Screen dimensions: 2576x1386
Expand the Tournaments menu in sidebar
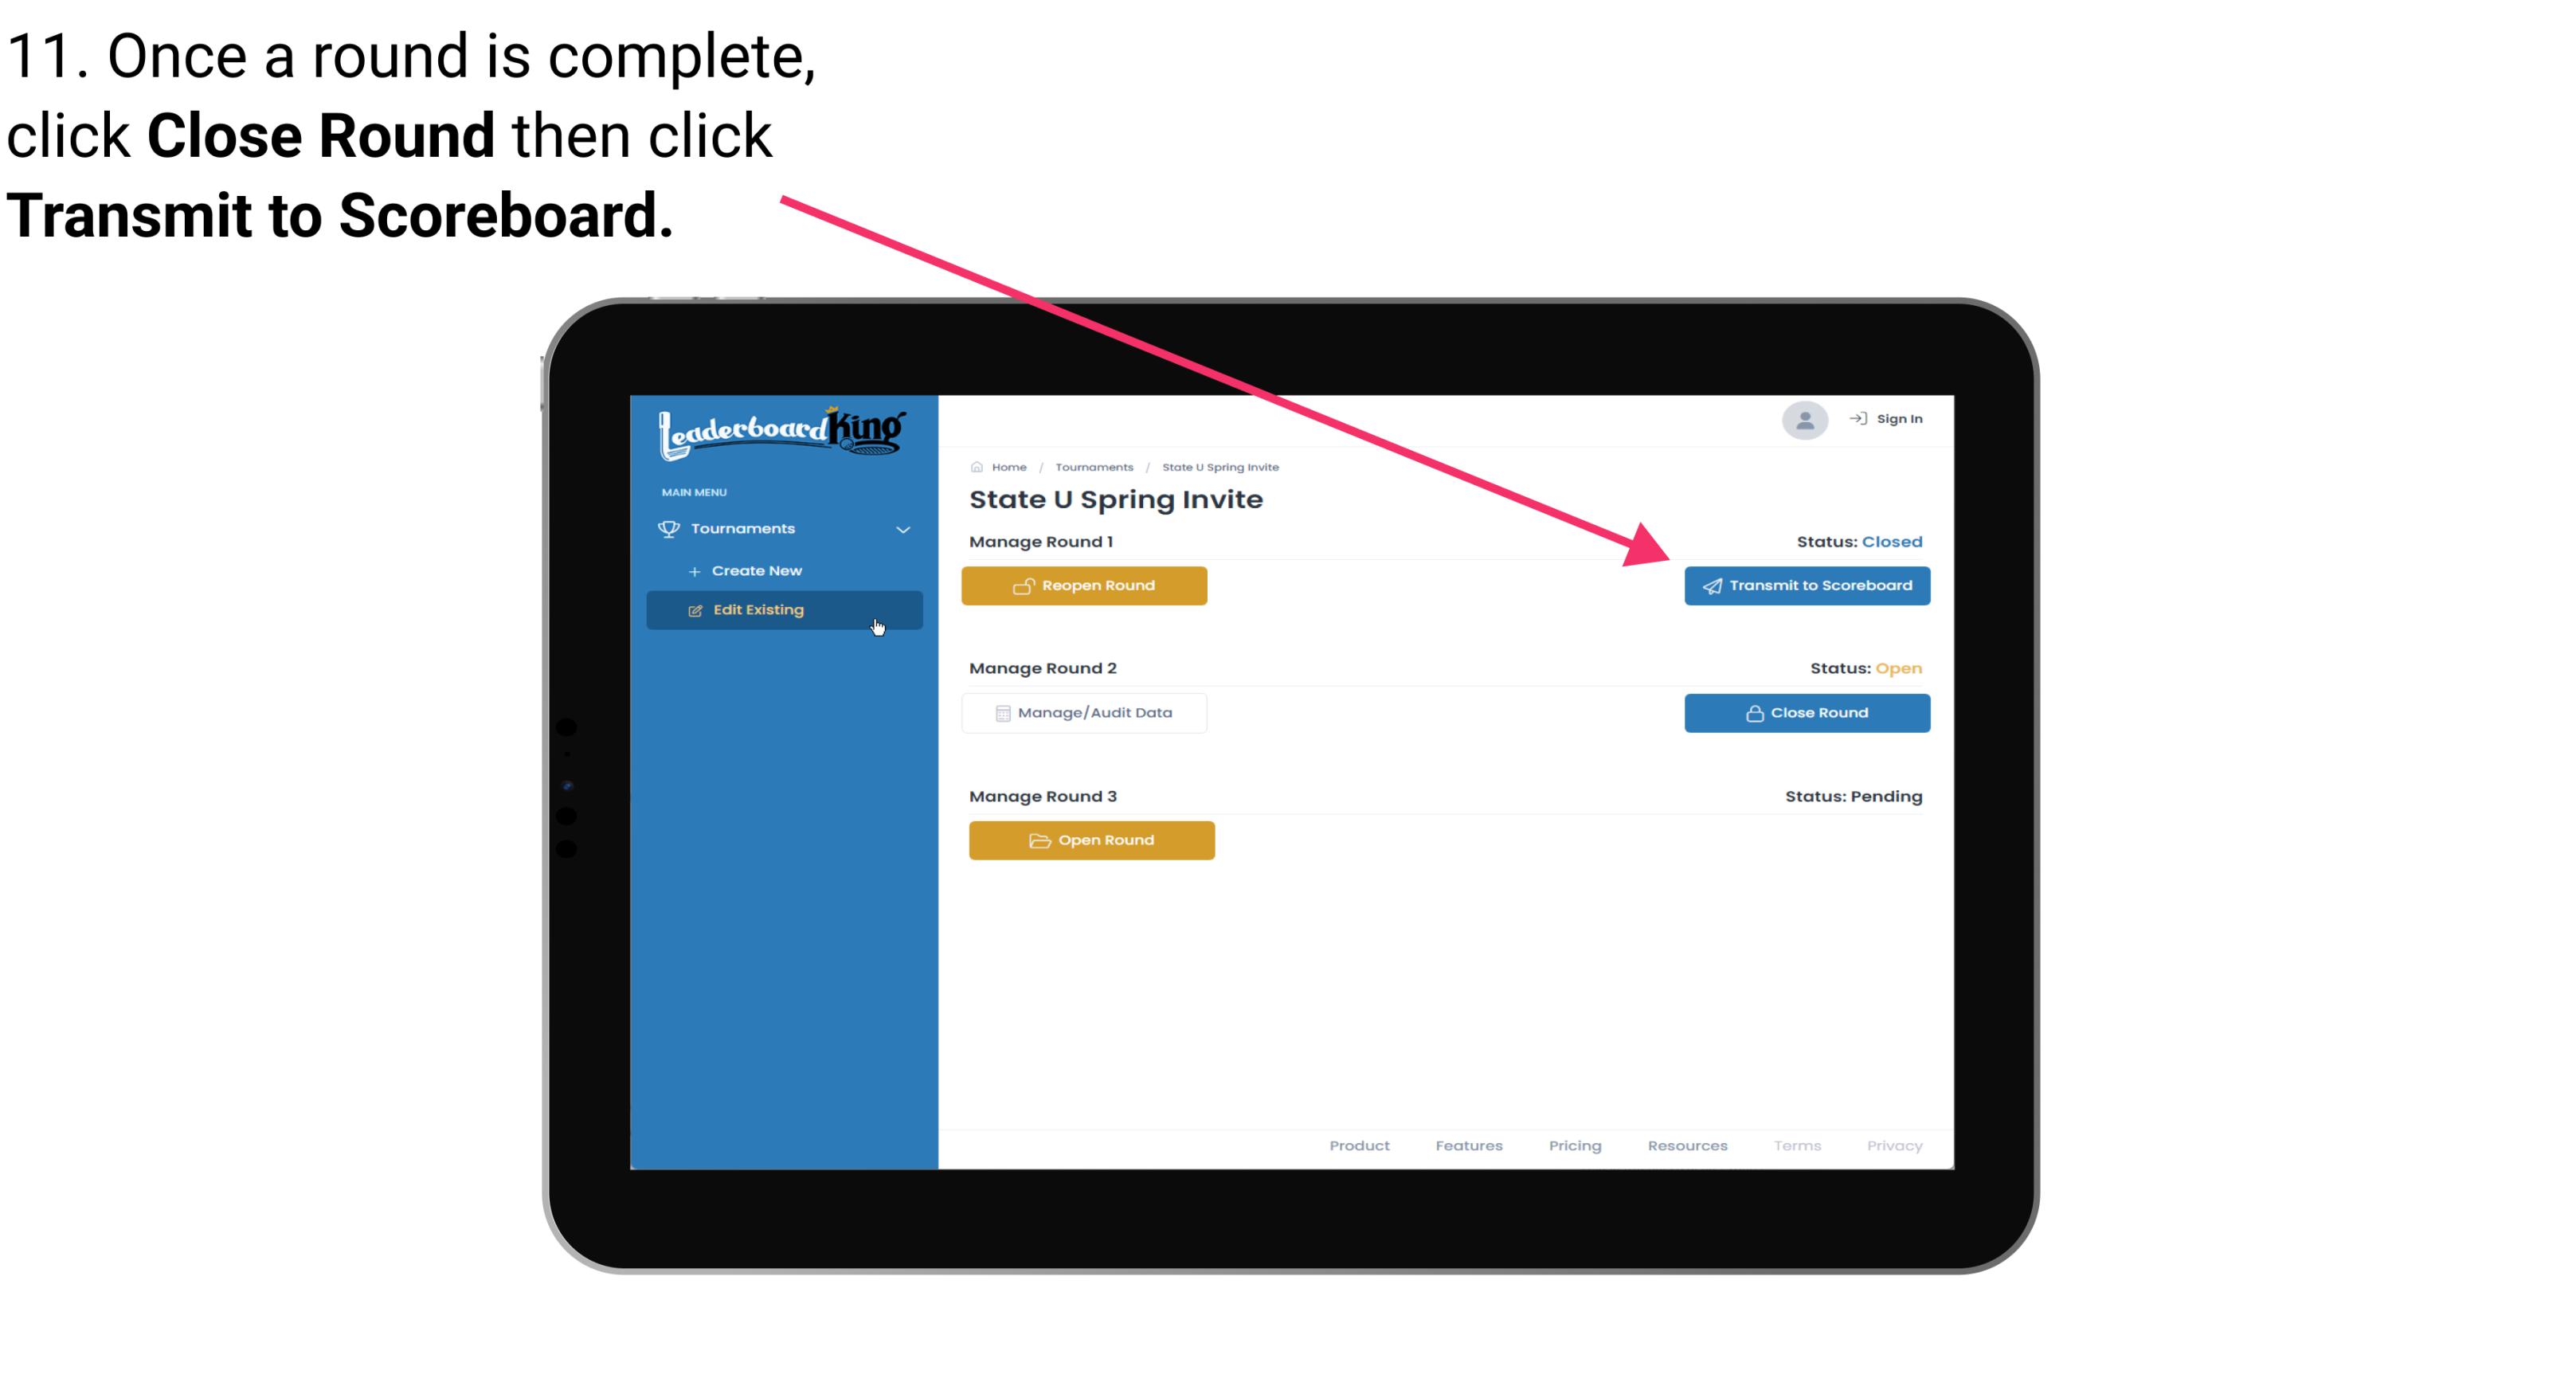785,529
